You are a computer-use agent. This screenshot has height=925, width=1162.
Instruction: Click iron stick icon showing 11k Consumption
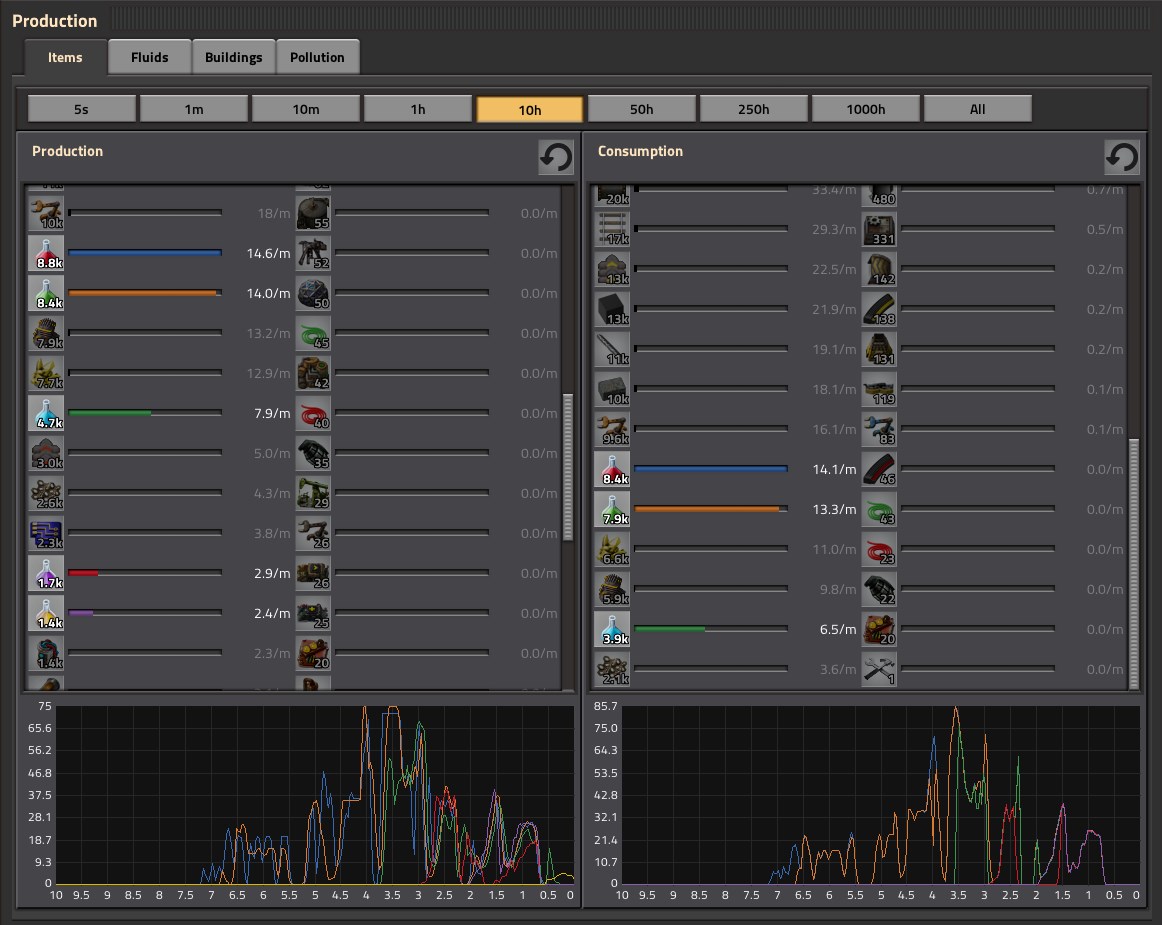pos(612,350)
